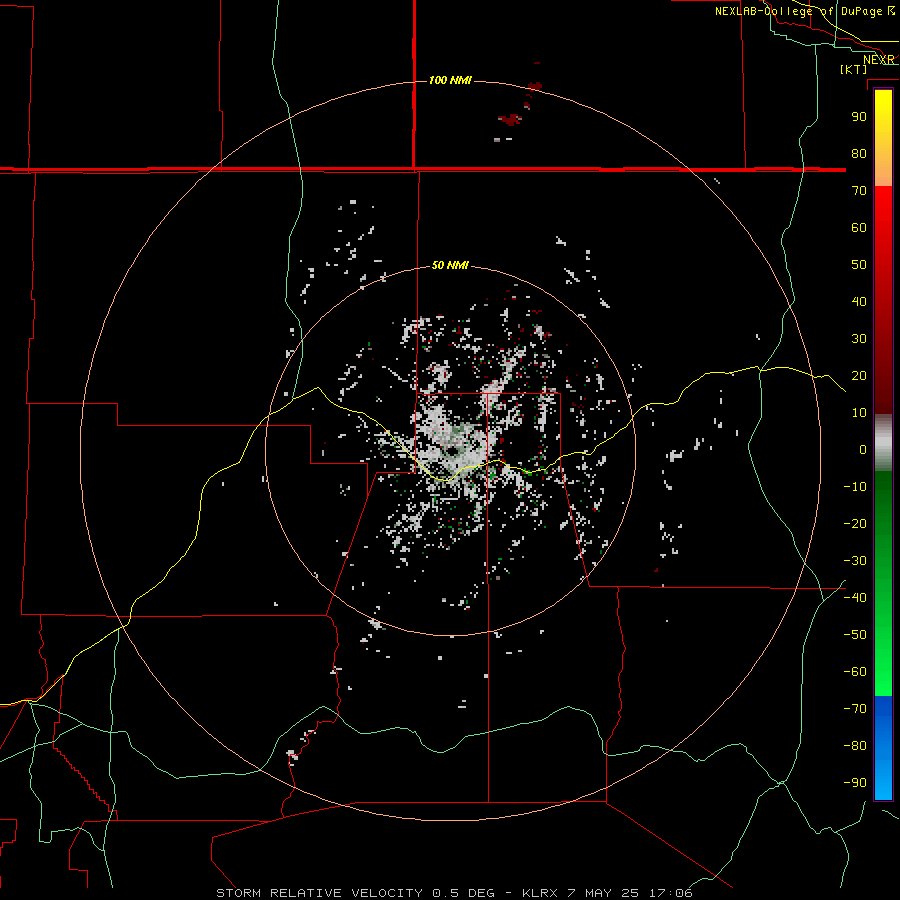Select the -10 value on velocity scale
This screenshot has height=900, width=900.
855,487
